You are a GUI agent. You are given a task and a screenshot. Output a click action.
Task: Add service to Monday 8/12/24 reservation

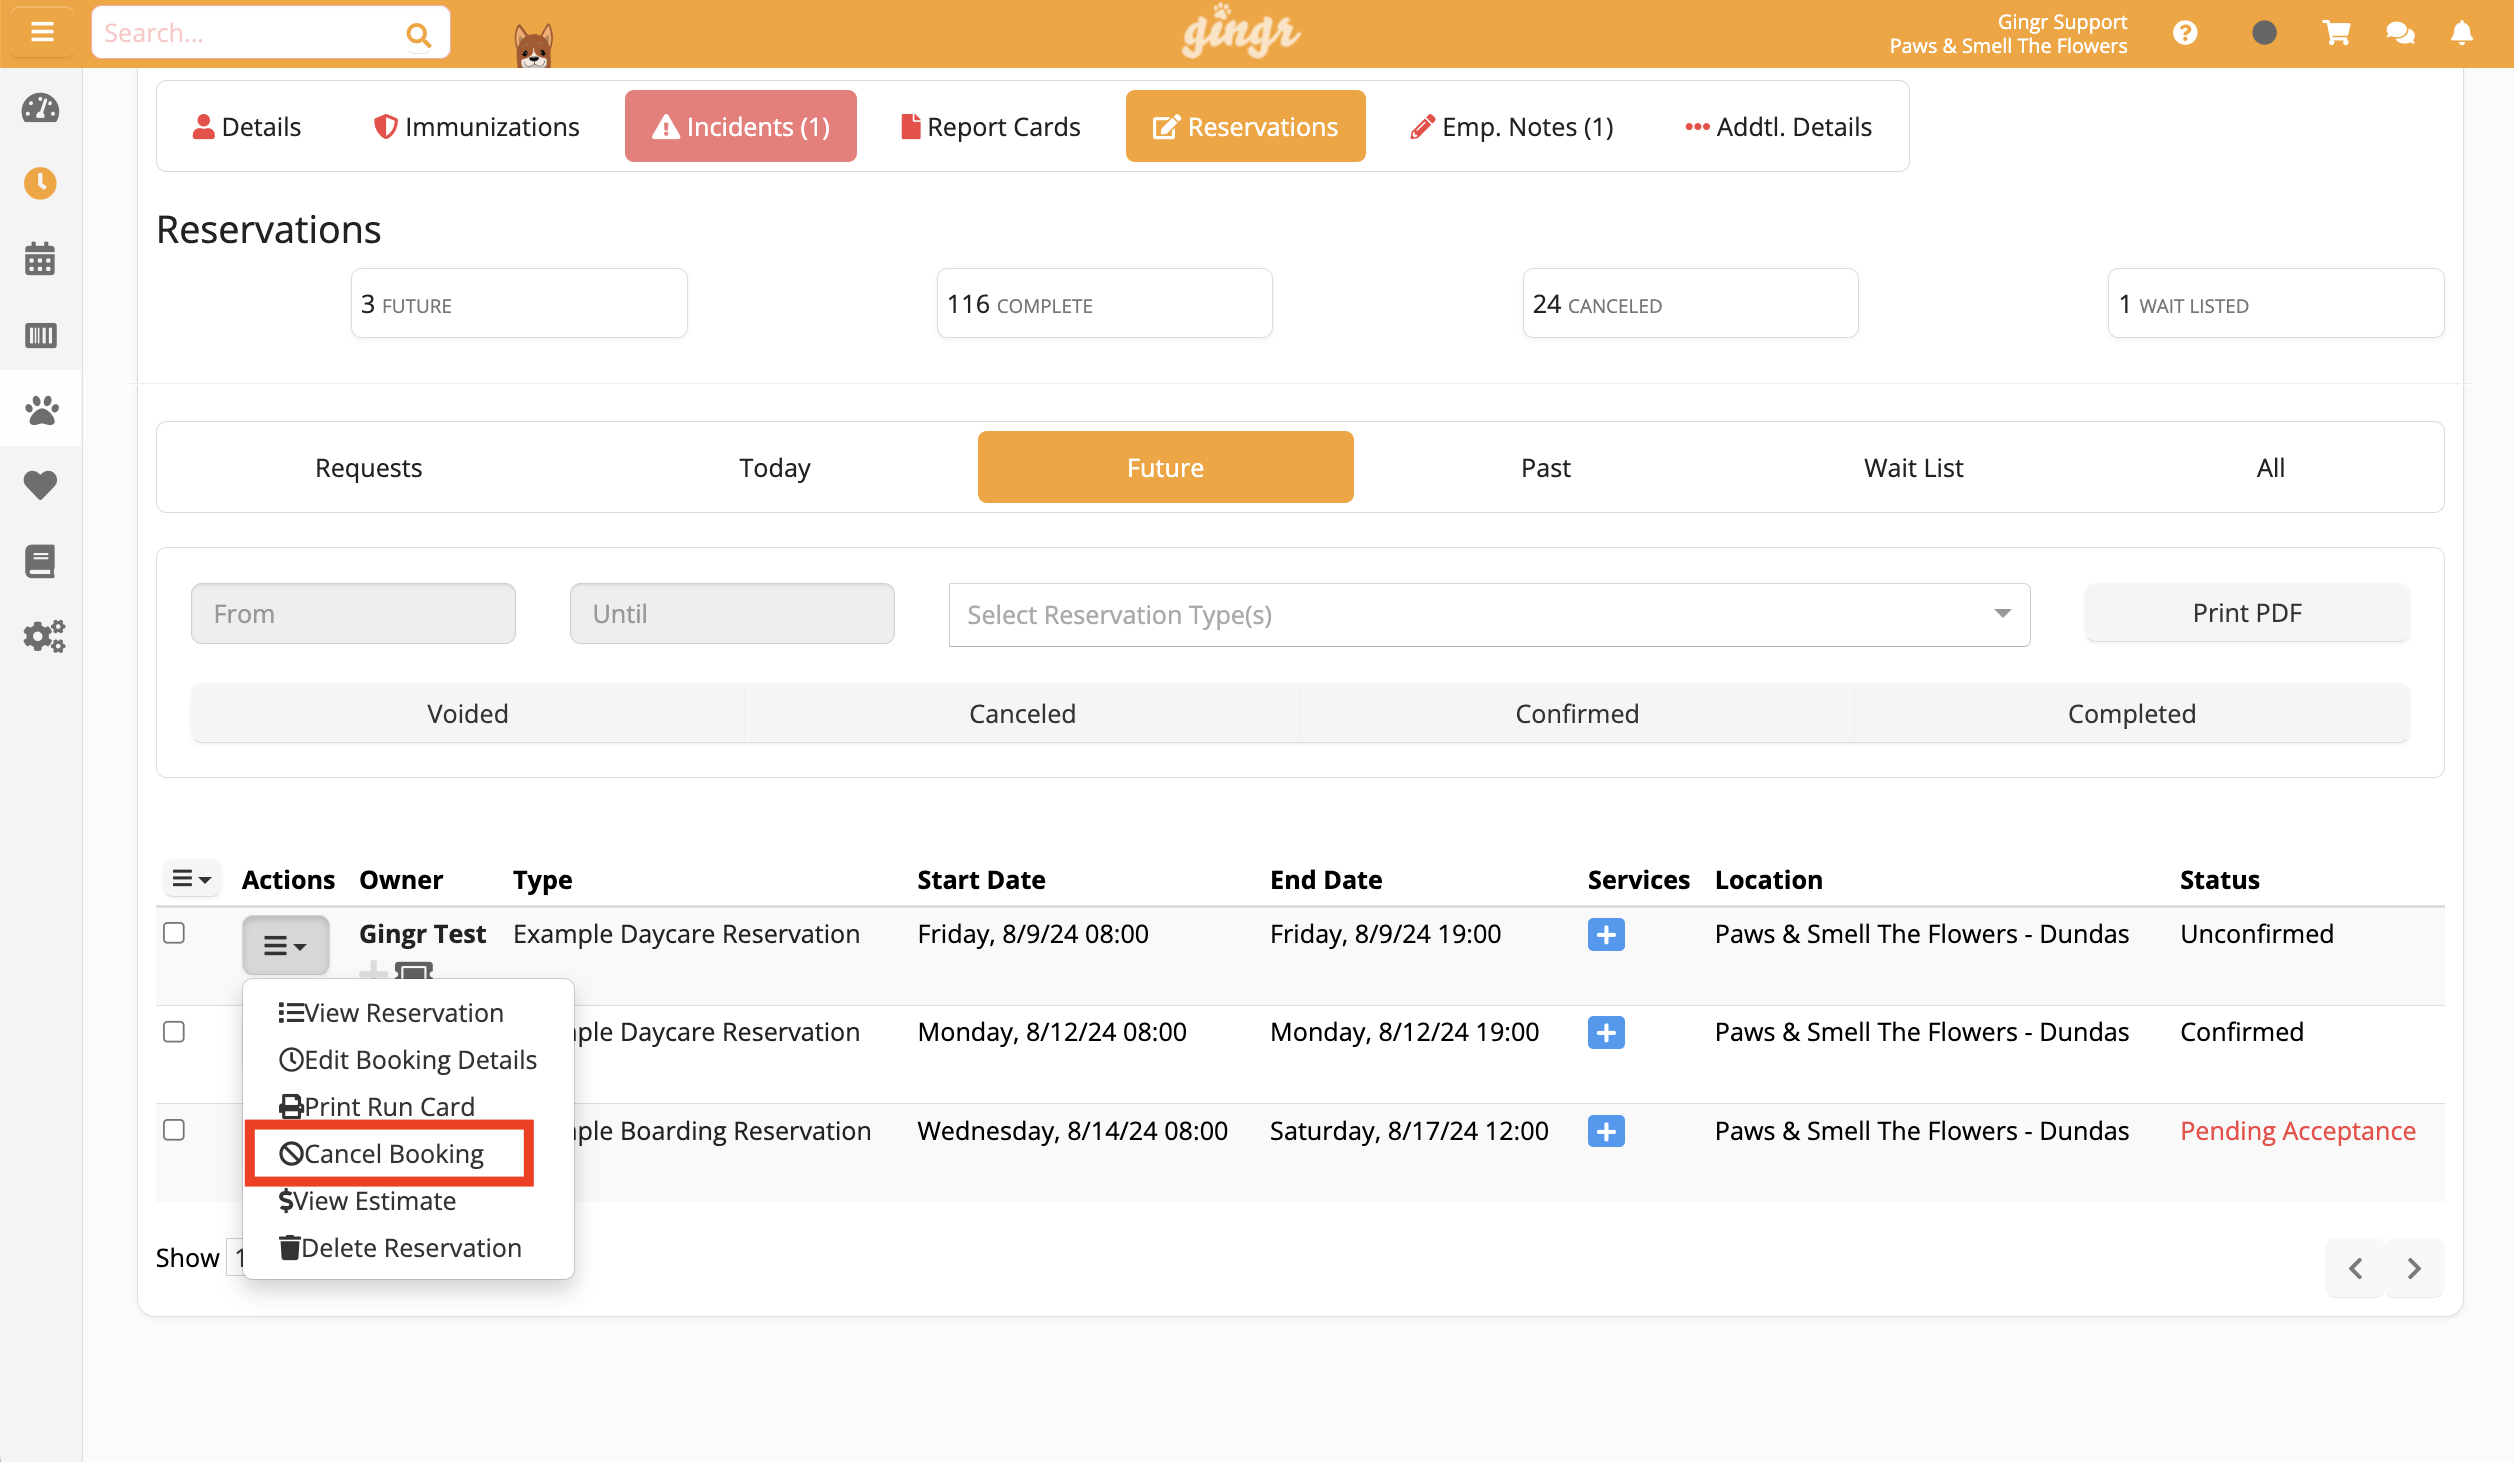point(1606,1032)
